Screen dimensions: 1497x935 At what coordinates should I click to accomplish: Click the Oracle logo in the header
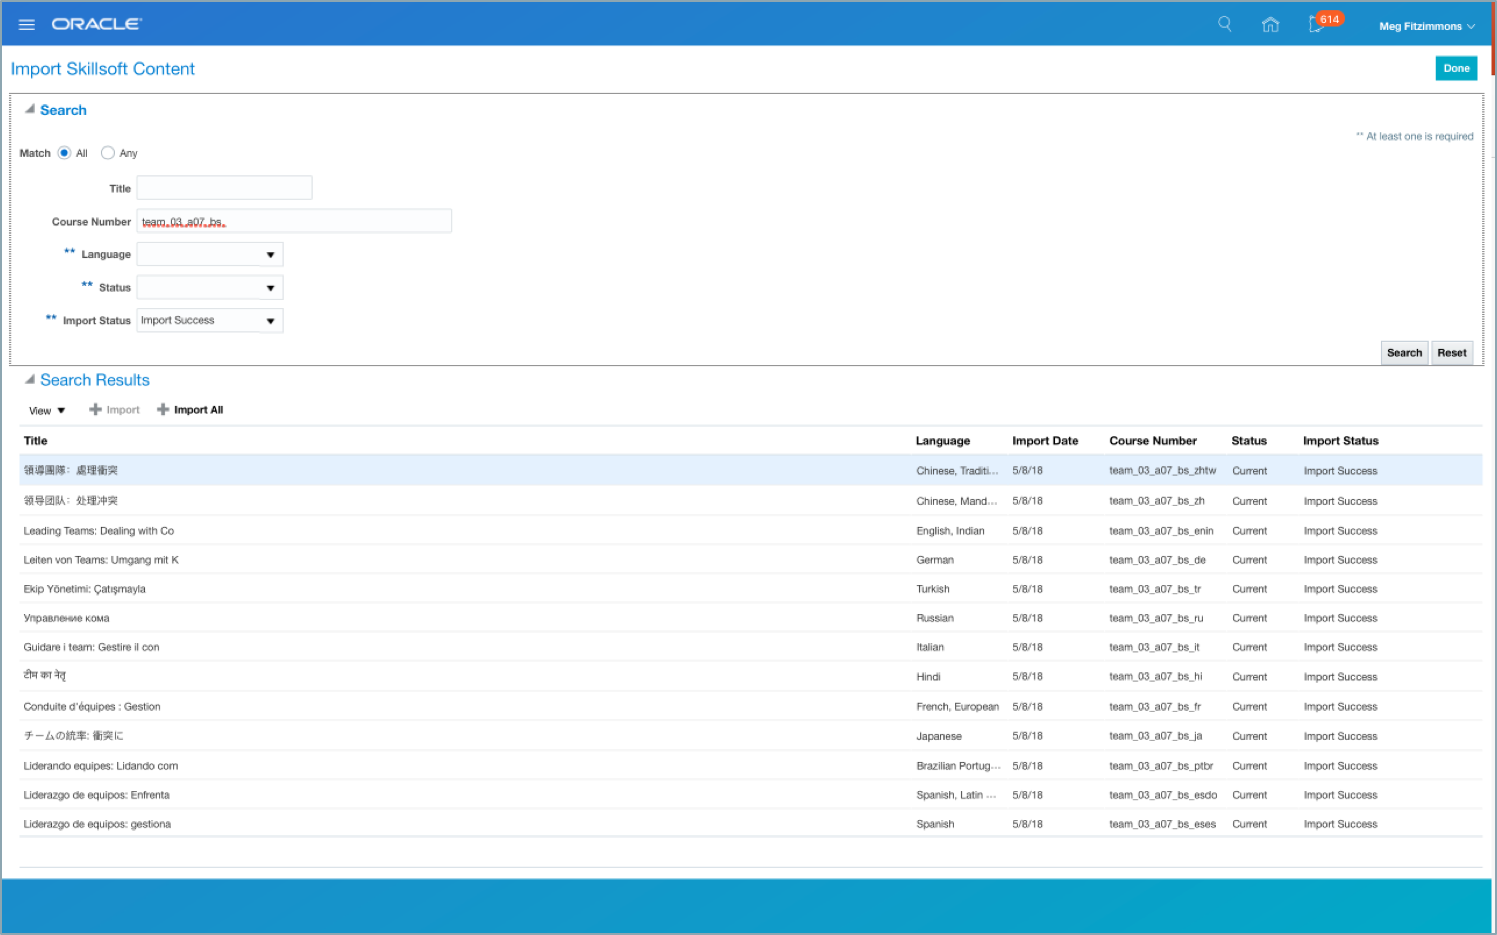[96, 24]
